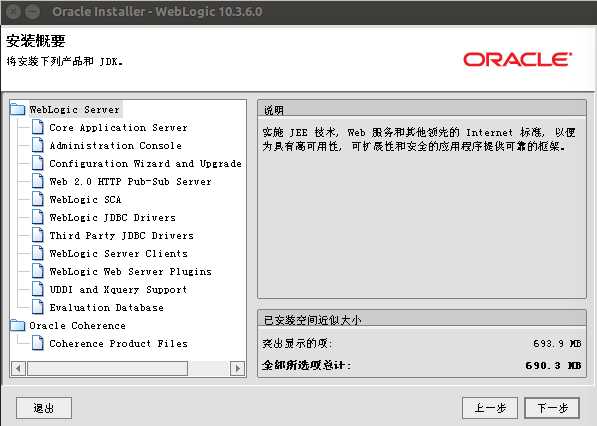This screenshot has width=597, height=426.
Task: Select the WebLogic SCA entry
Action: [x=85, y=199]
